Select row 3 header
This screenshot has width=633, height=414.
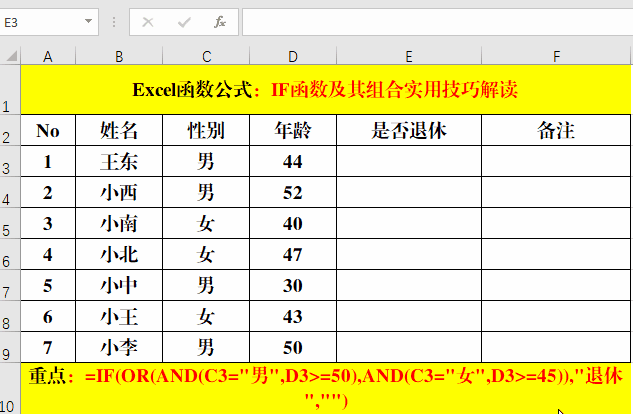[10, 161]
